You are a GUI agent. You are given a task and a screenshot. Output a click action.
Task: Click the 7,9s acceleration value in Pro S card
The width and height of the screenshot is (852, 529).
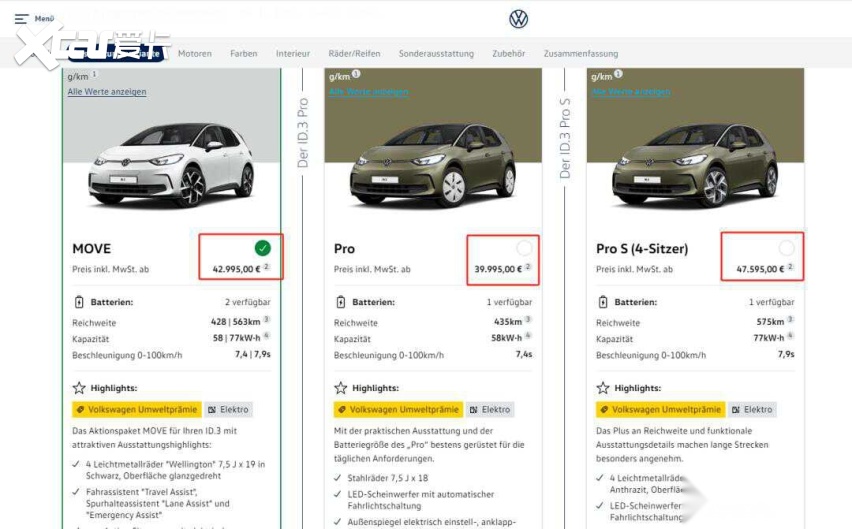click(786, 354)
